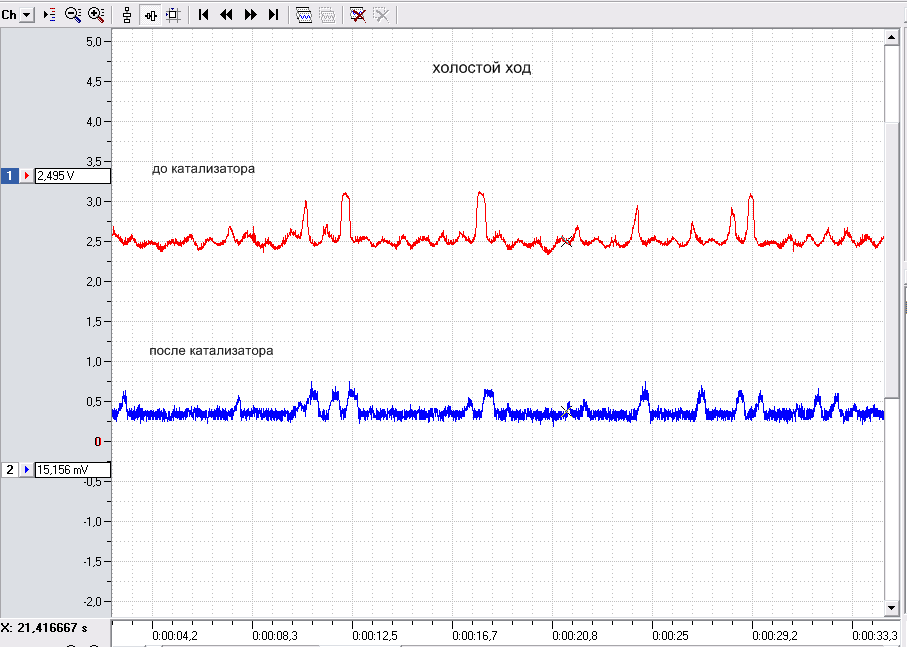Click the 0:00:12,5 time label
The width and height of the screenshot is (907, 647).
[375, 636]
